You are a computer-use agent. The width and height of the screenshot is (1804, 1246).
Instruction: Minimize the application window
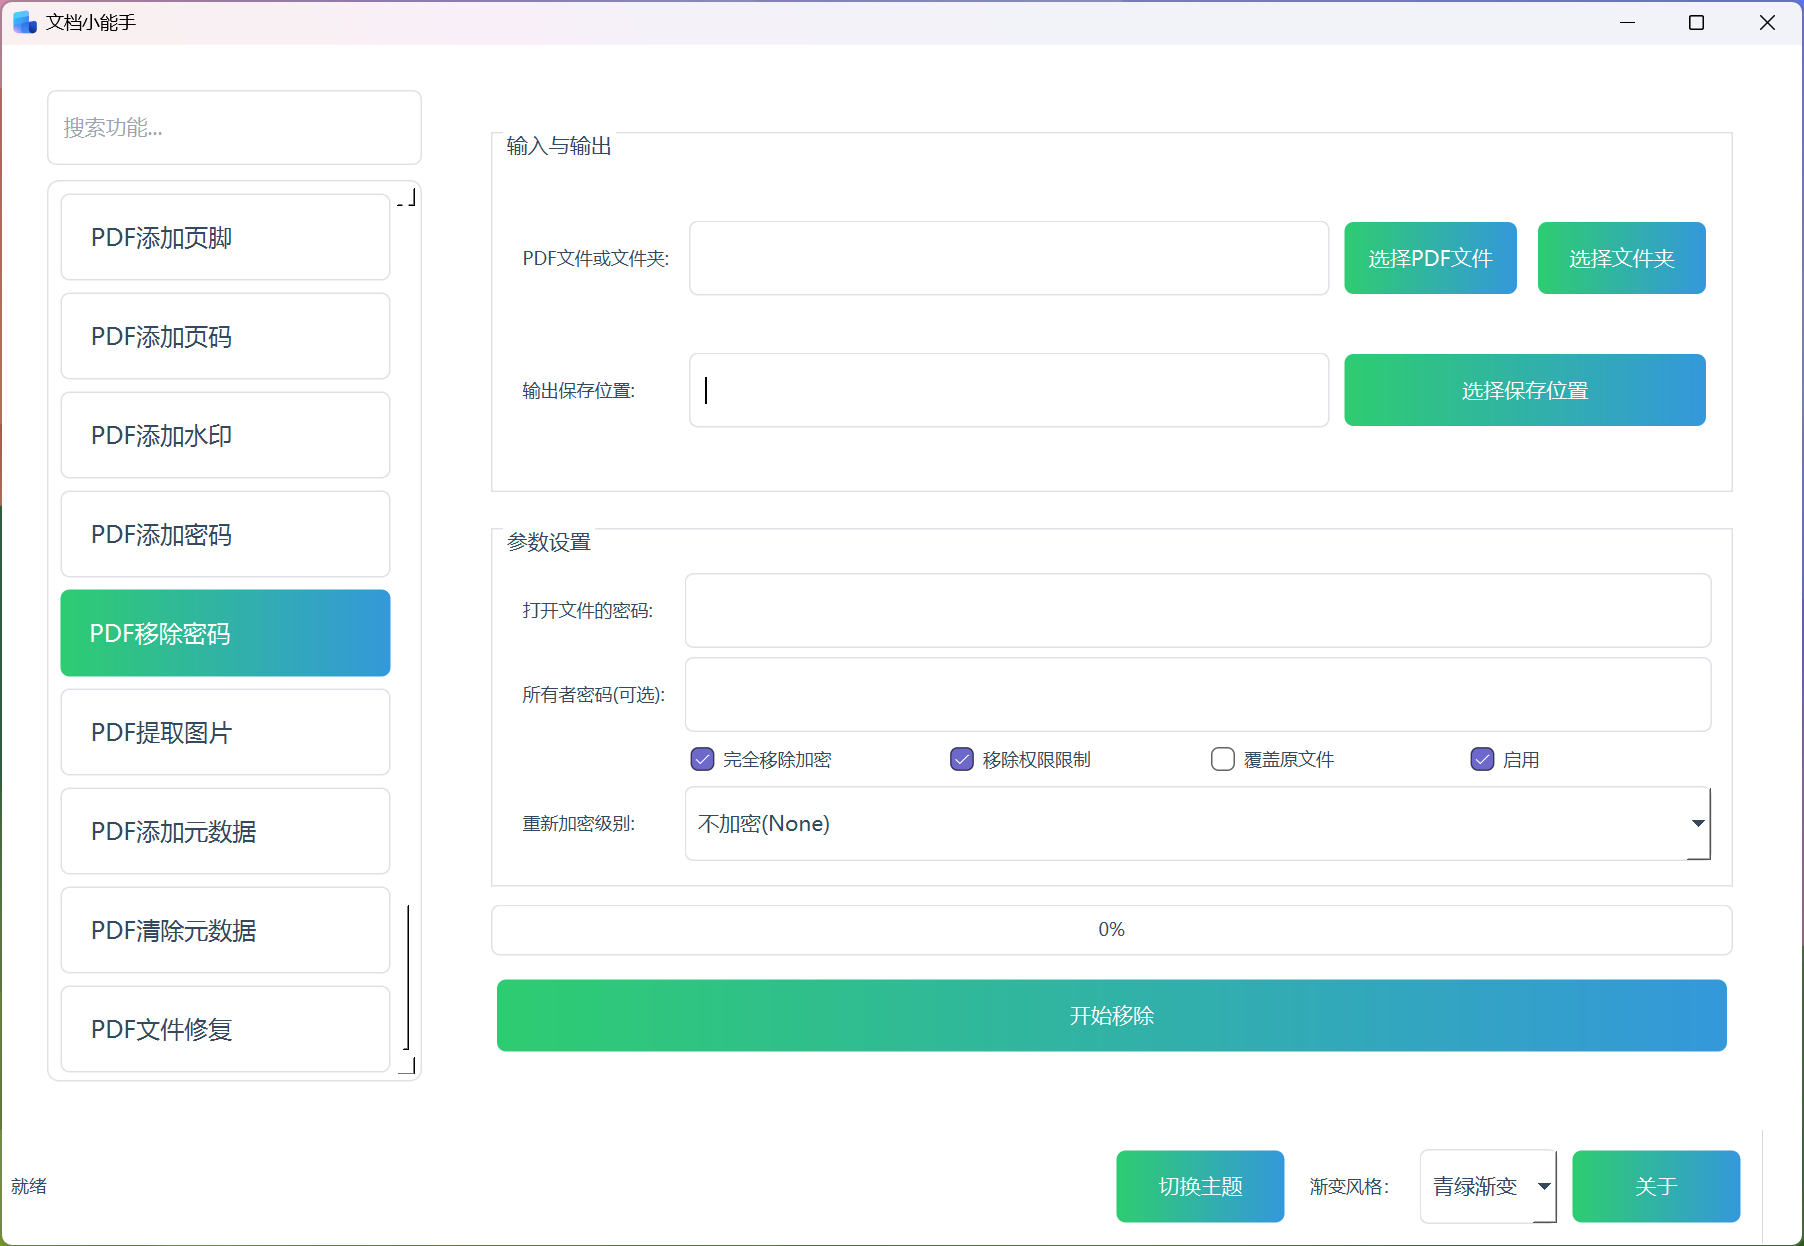click(1627, 22)
